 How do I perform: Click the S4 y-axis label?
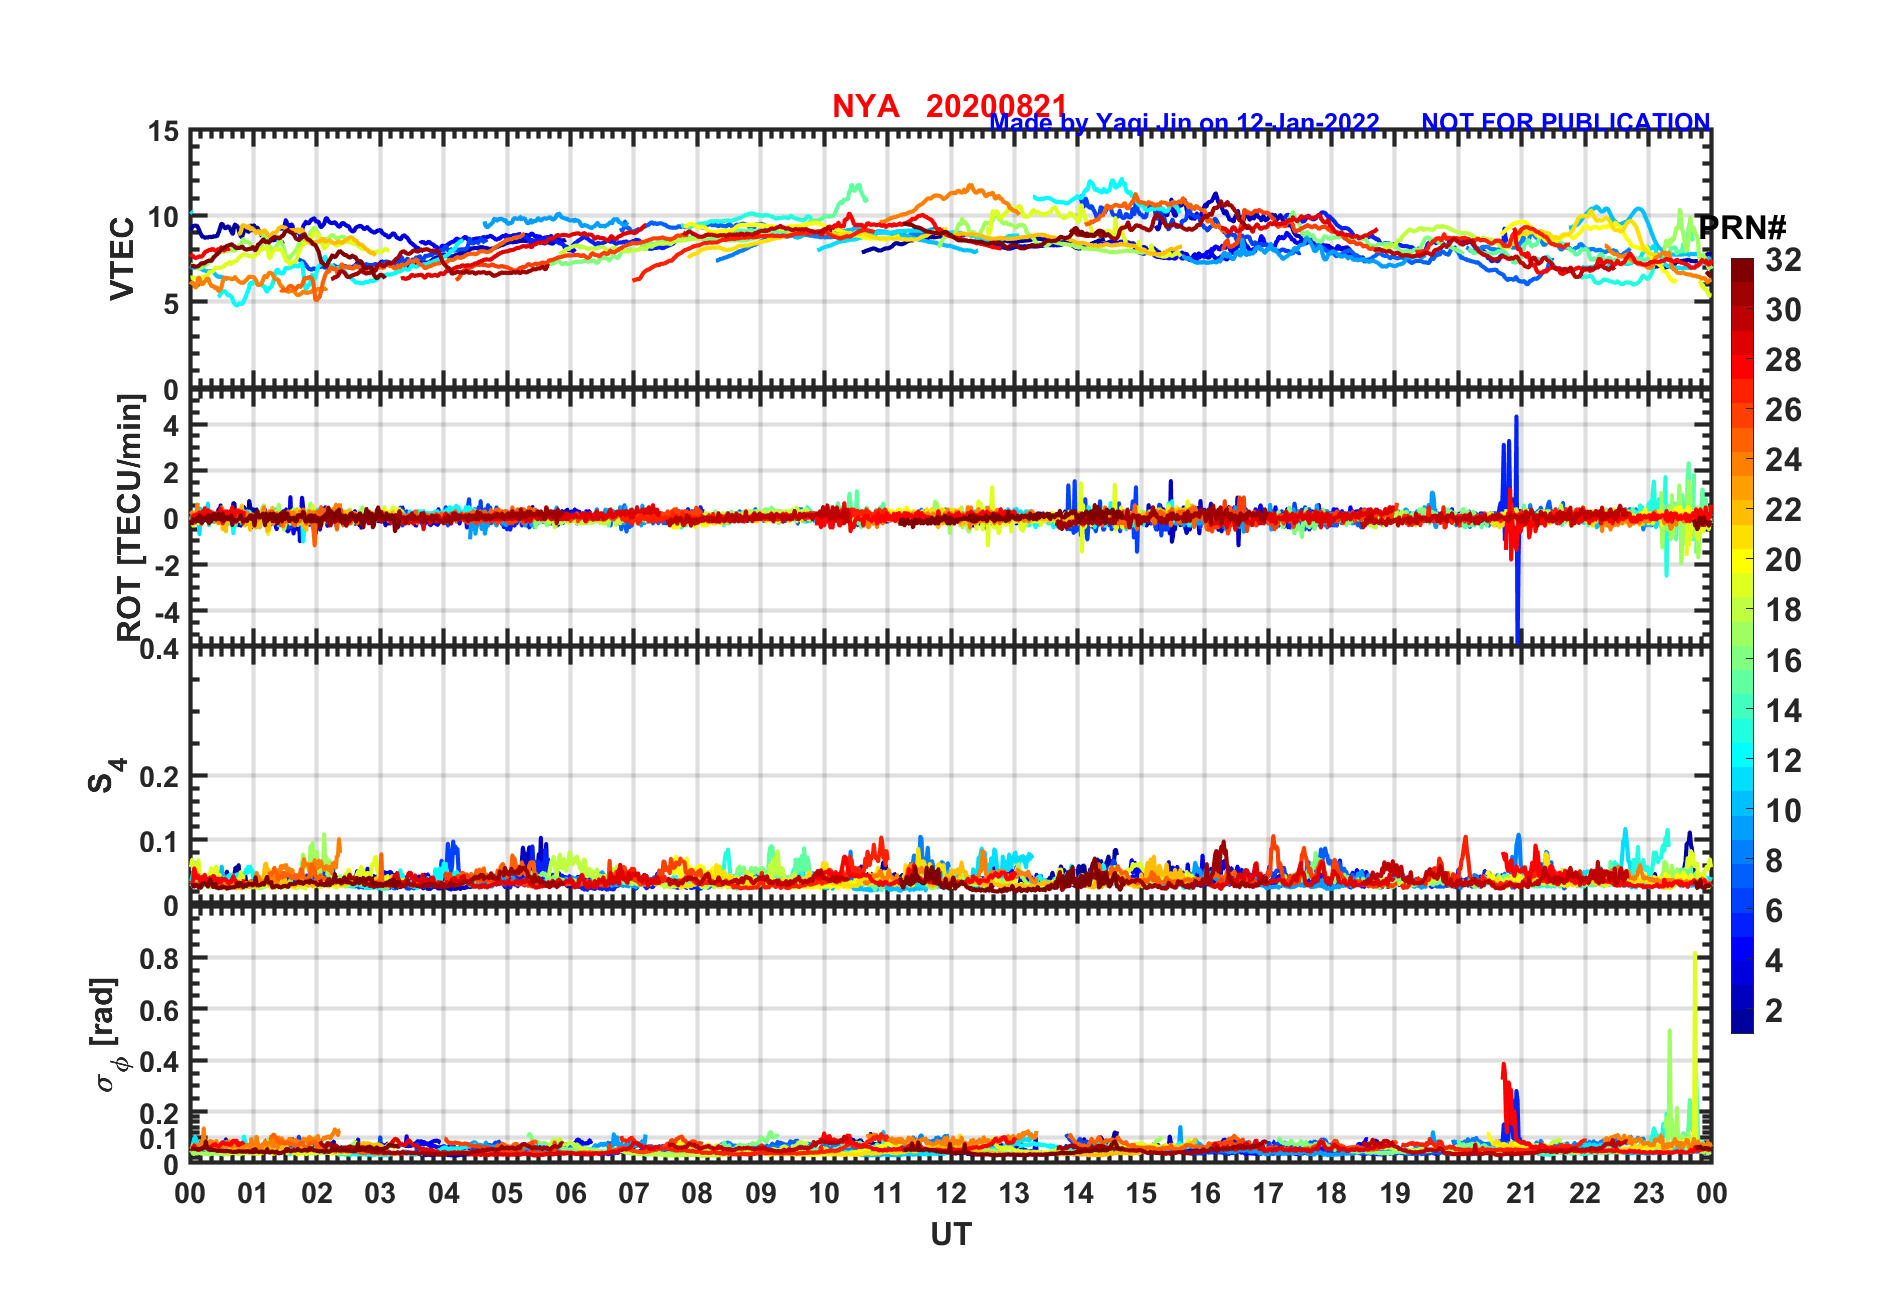coord(107,775)
